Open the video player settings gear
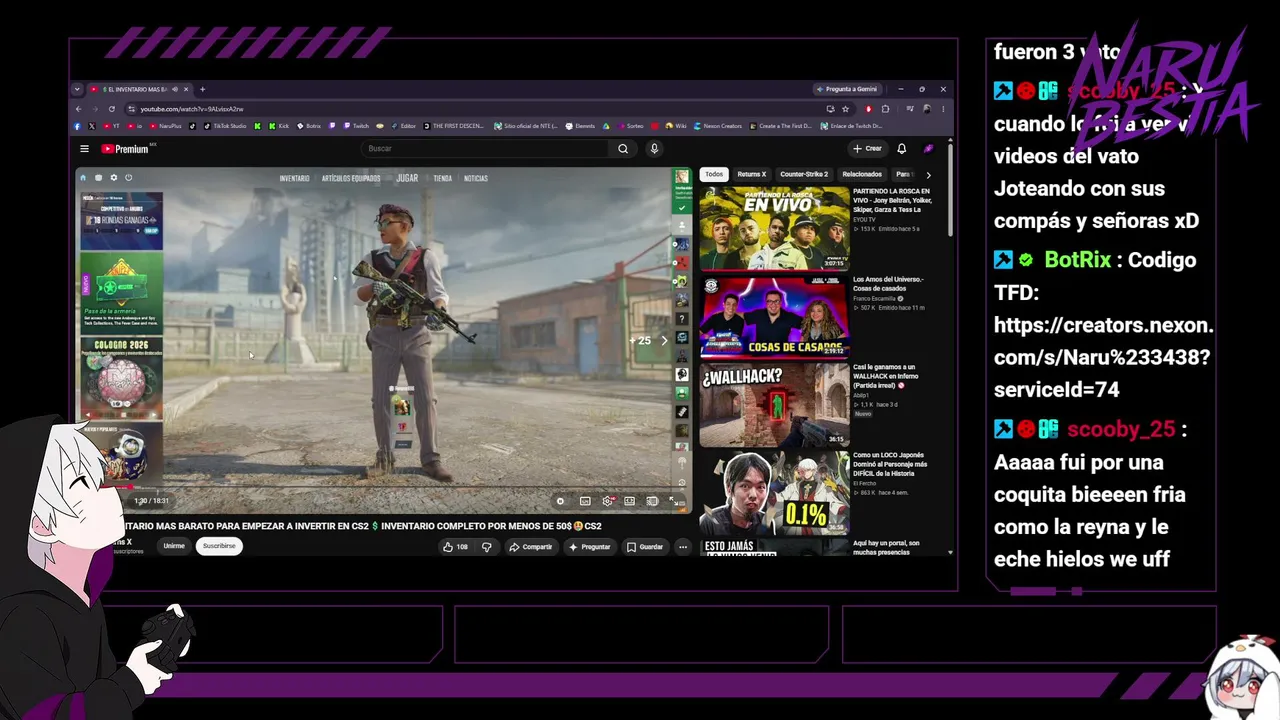Viewport: 1280px width, 720px height. (607, 501)
